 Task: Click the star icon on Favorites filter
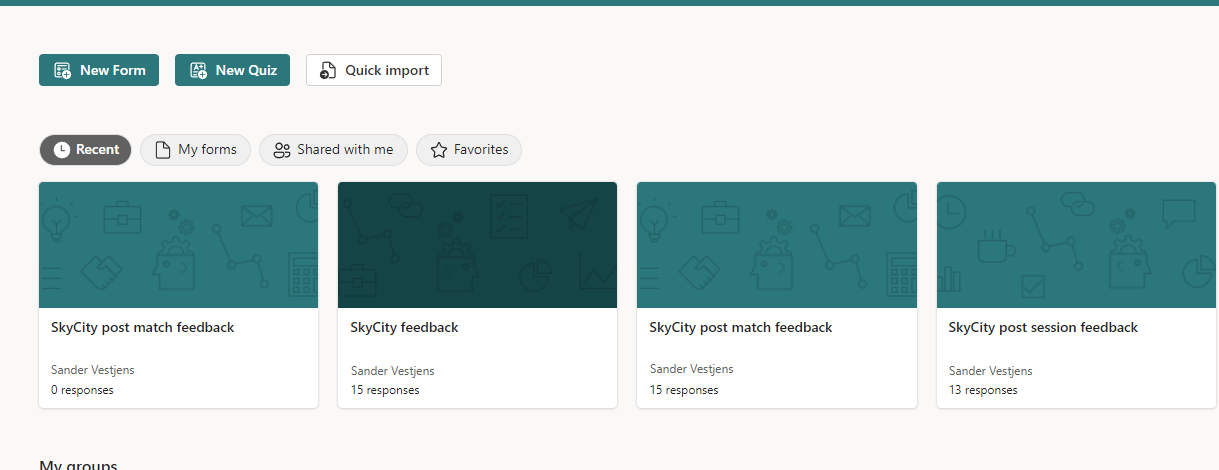438,150
